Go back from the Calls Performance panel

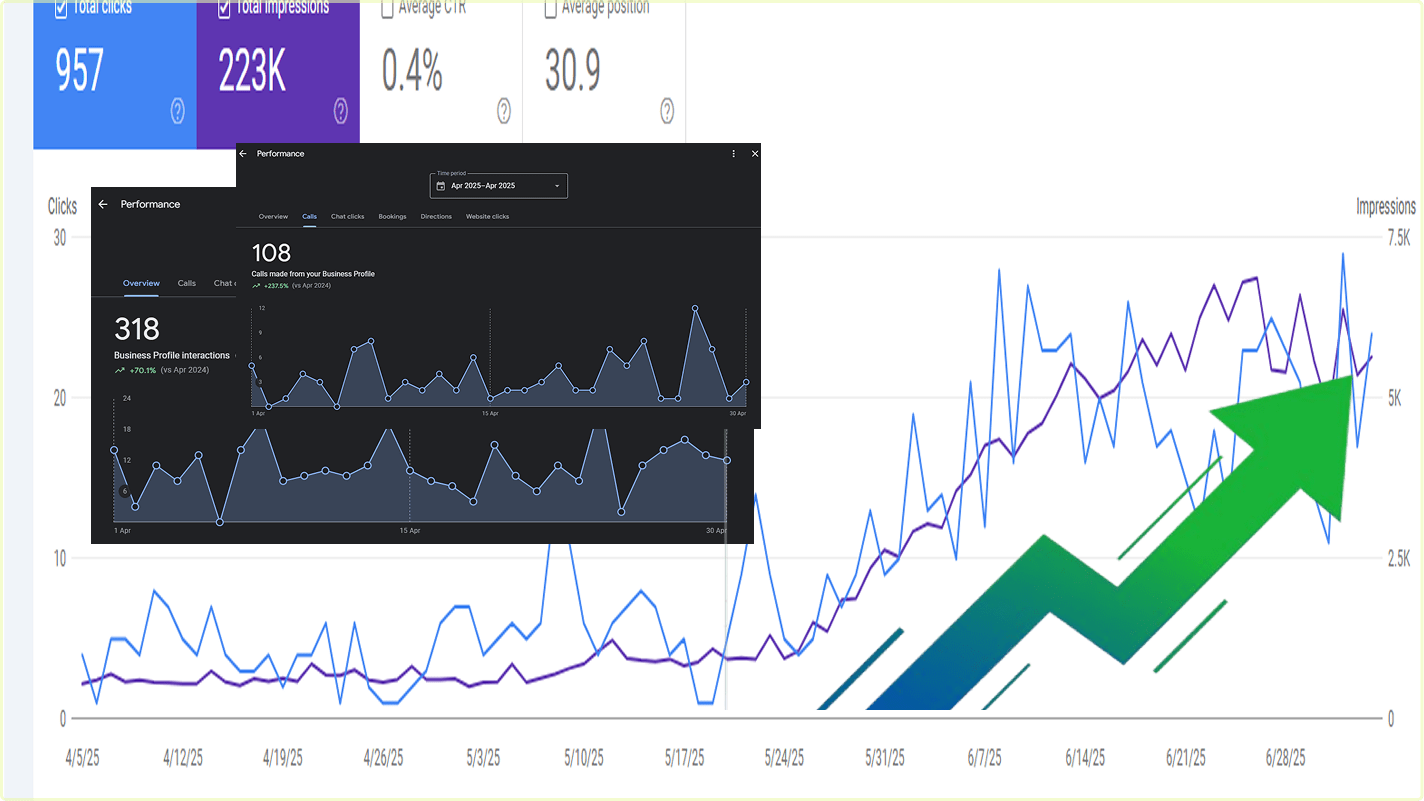click(x=243, y=154)
